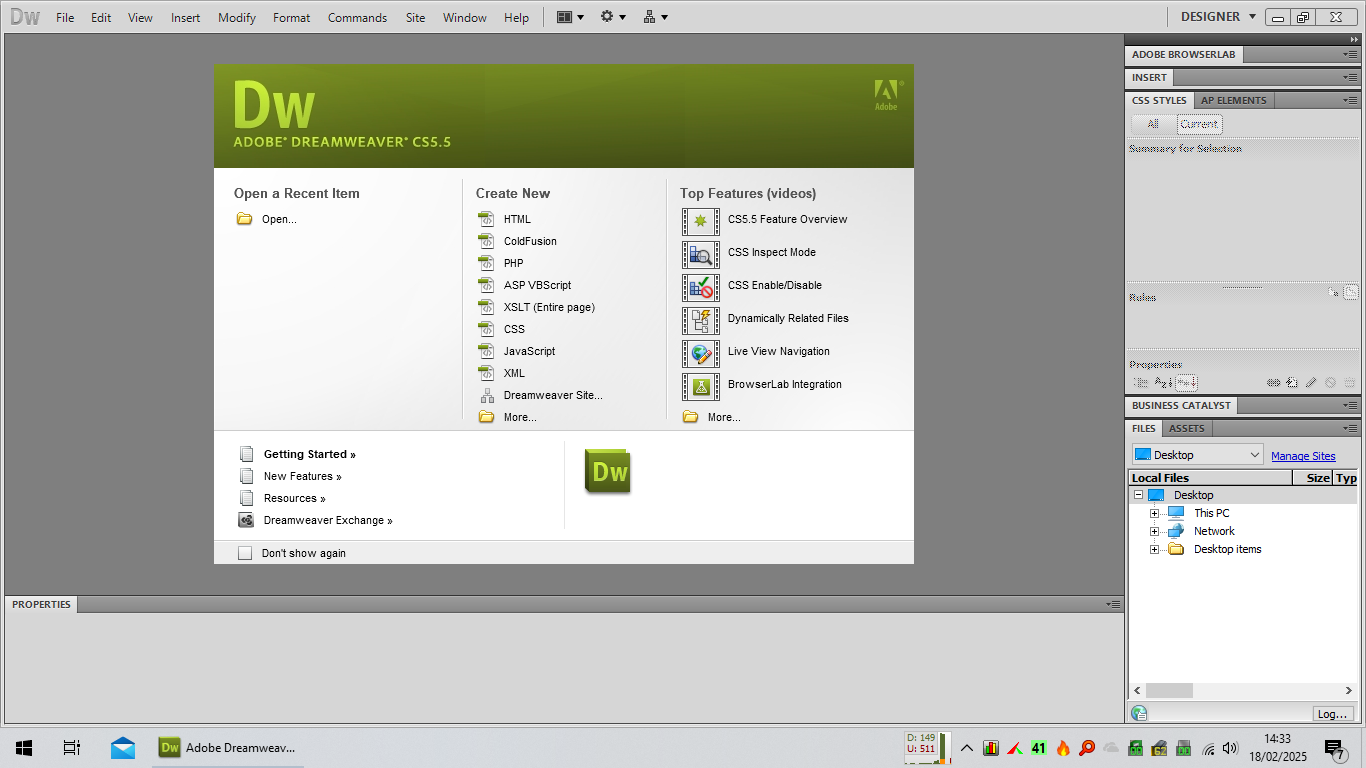The height and width of the screenshot is (768, 1366).
Task: Expand the Network tree node
Action: coord(1154,531)
